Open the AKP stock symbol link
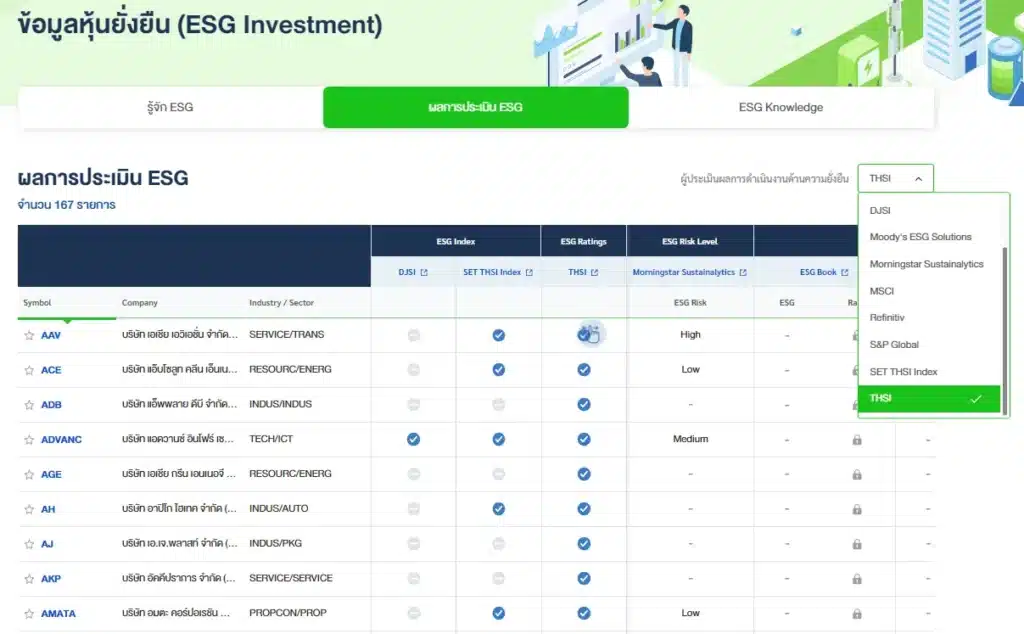This screenshot has height=634, width=1024. pos(51,579)
